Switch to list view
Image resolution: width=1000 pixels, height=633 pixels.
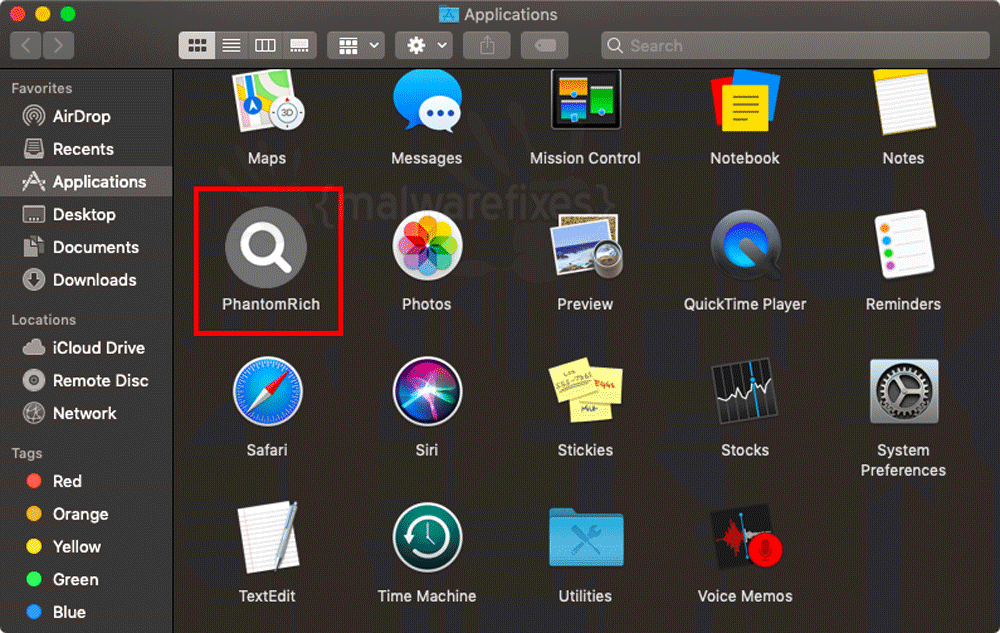pos(232,45)
